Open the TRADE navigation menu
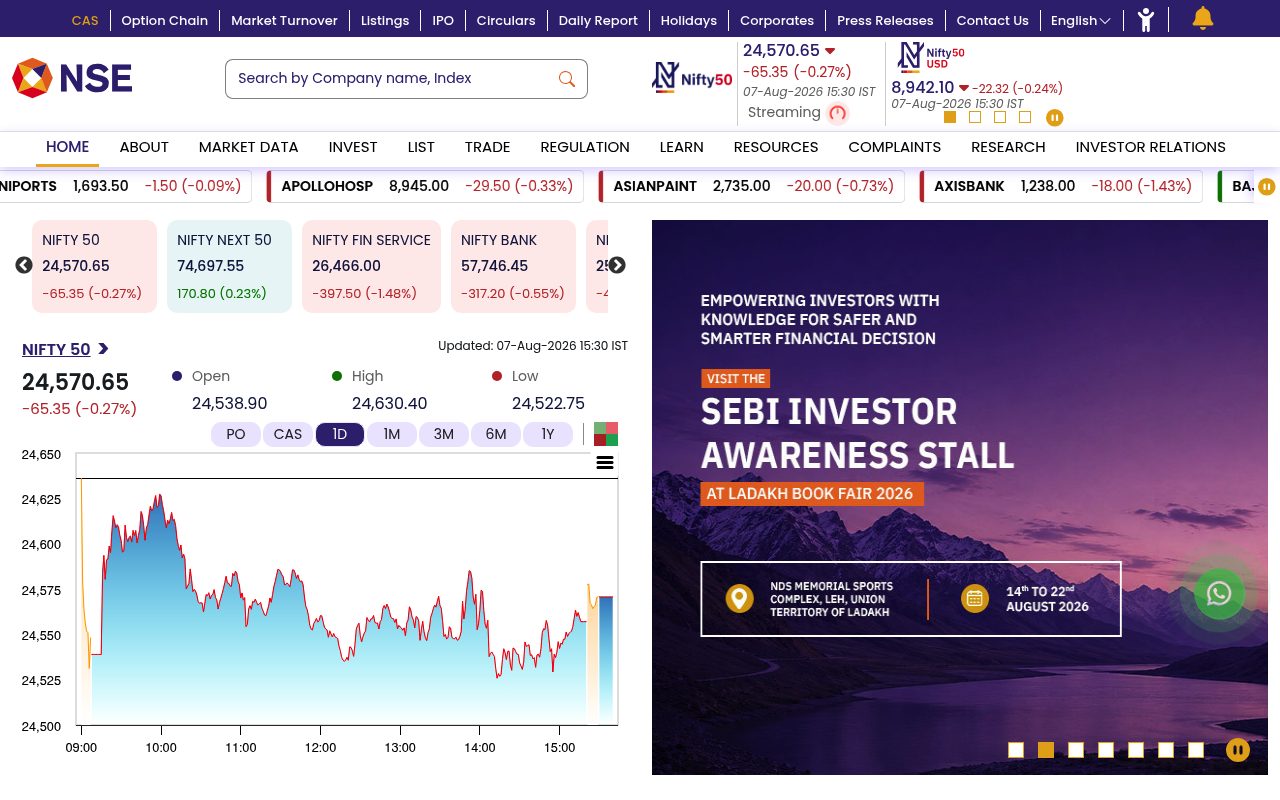This screenshot has height=800, width=1280. point(488,147)
